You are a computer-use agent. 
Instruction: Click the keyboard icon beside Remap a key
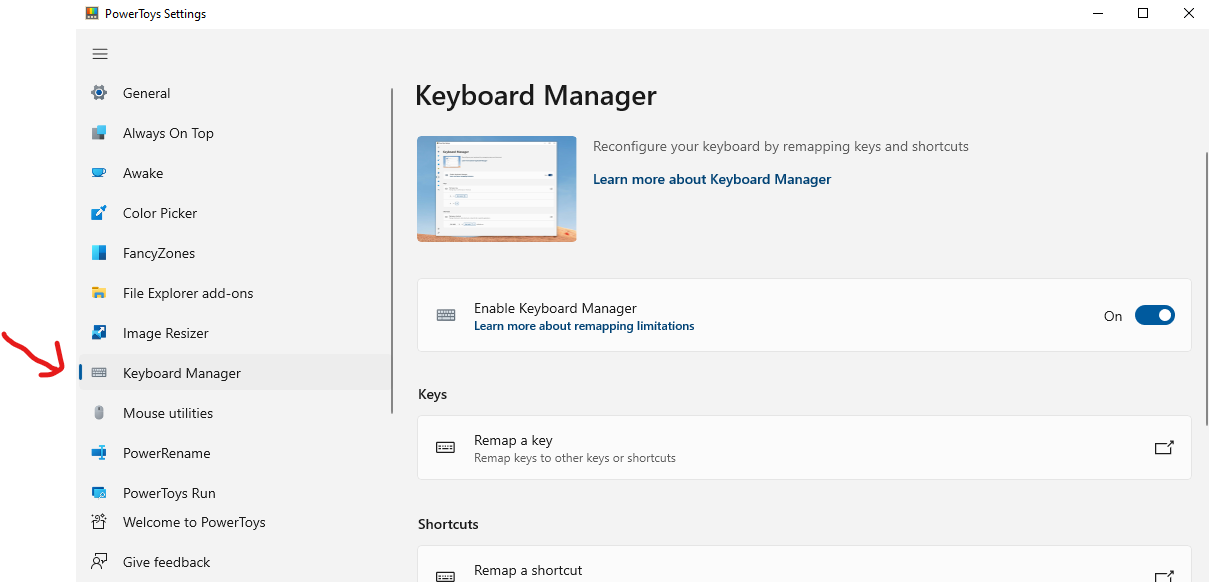[446, 448]
